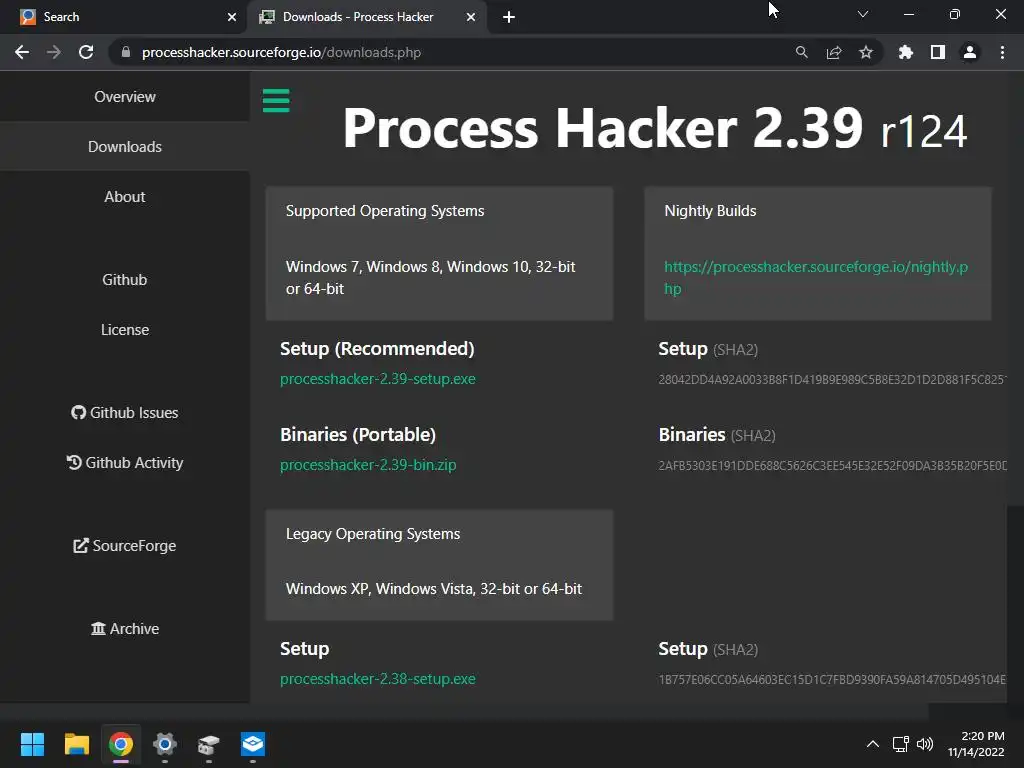Screen dimensions: 1024x768
Task: Click the browser forward arrow
Action: pos(54,52)
